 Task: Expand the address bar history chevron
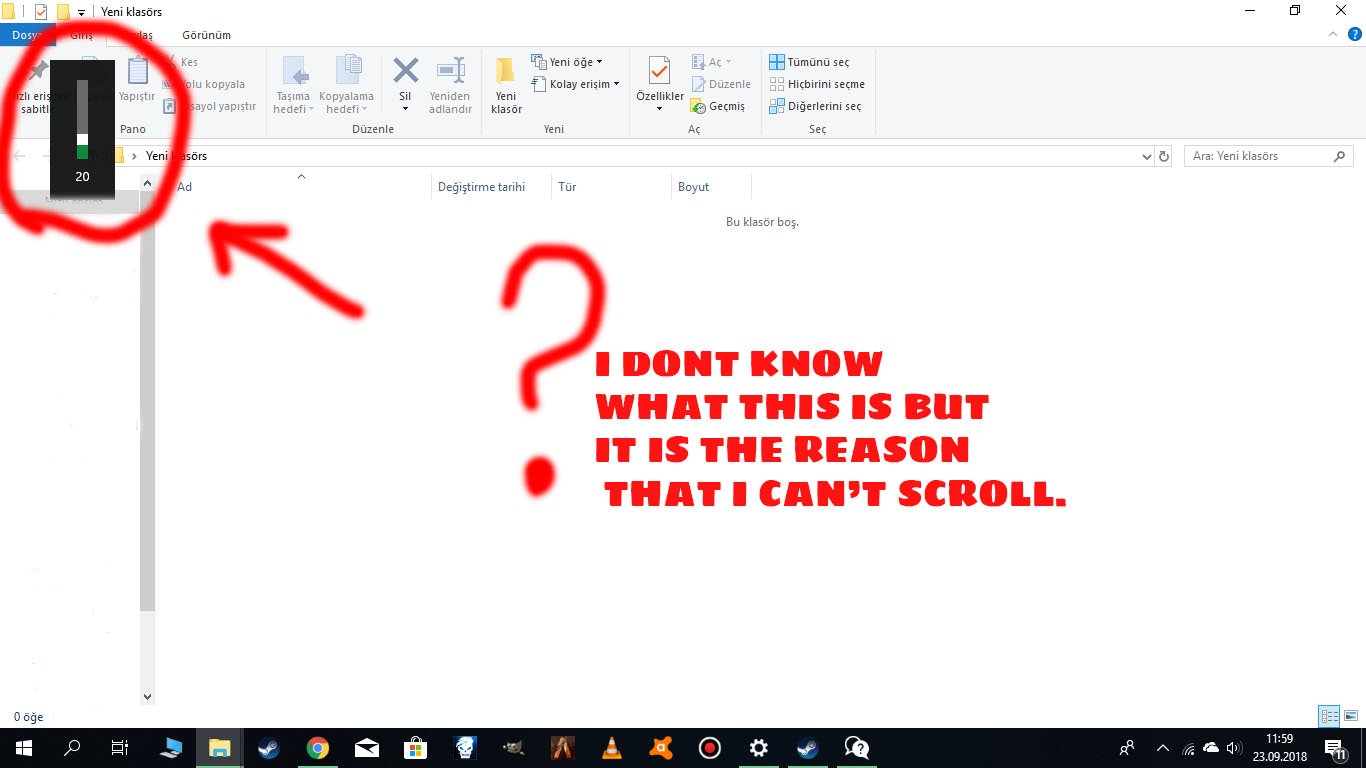(1146, 156)
